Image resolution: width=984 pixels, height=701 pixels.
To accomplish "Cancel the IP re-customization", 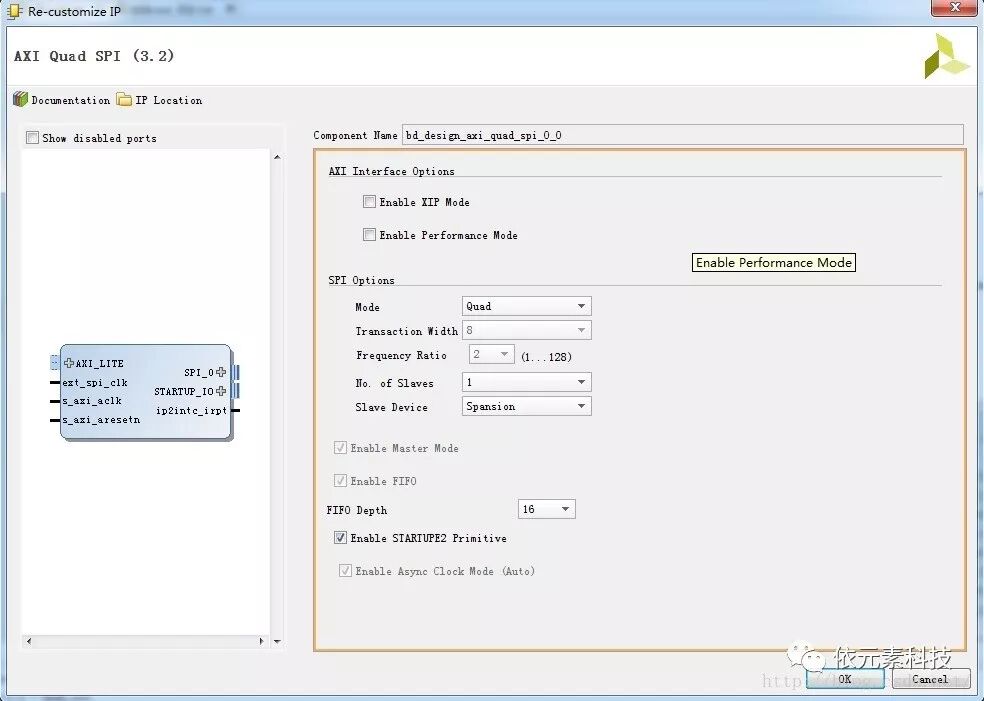I will click(x=930, y=678).
